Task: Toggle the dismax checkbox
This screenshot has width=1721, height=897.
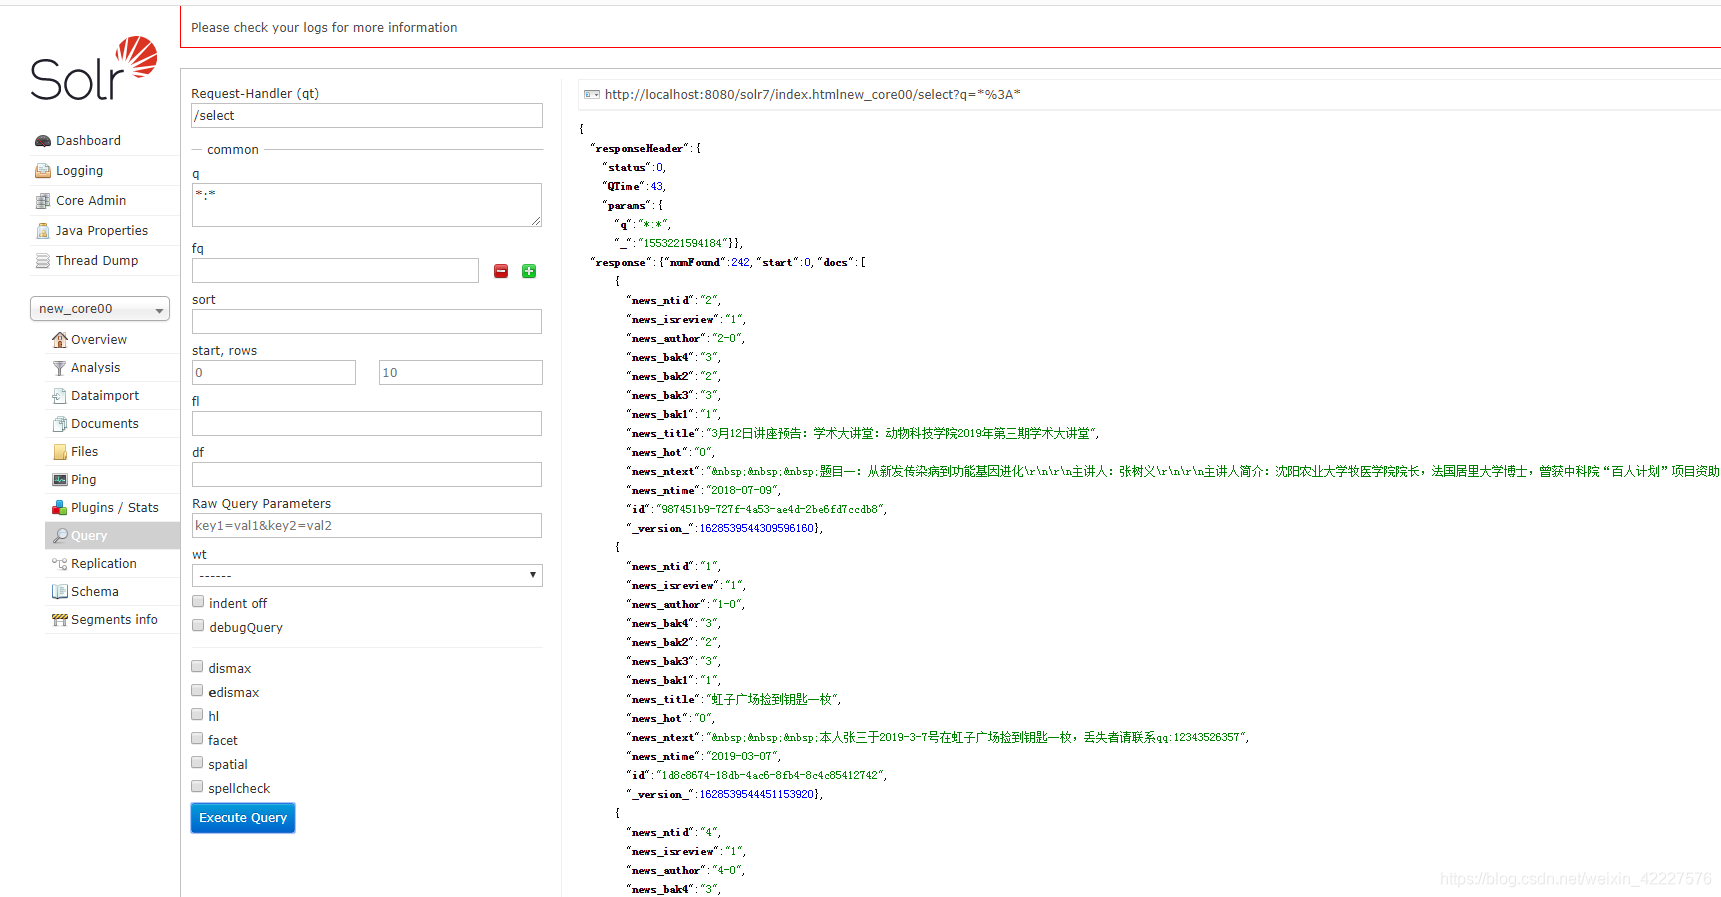Action: pyautogui.click(x=197, y=667)
